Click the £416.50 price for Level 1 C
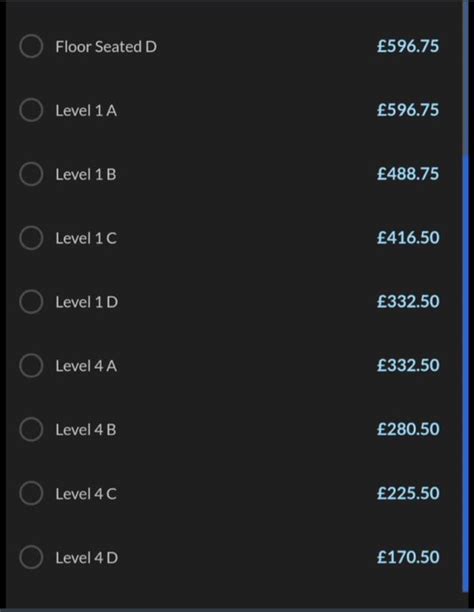Viewport: 474px width, 612px height. tap(408, 237)
